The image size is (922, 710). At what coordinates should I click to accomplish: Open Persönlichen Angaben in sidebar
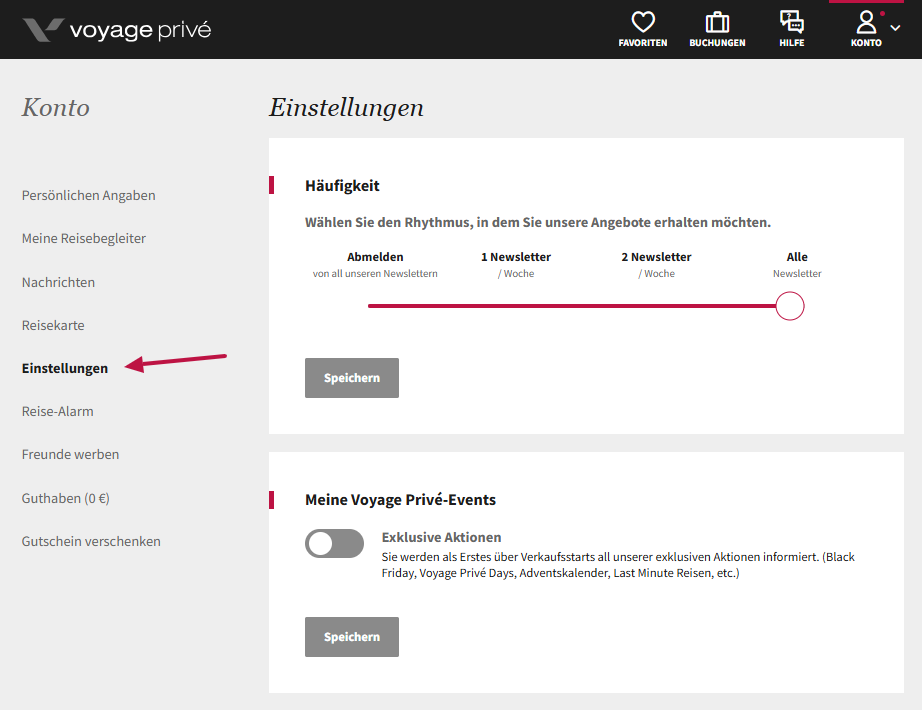pos(89,195)
